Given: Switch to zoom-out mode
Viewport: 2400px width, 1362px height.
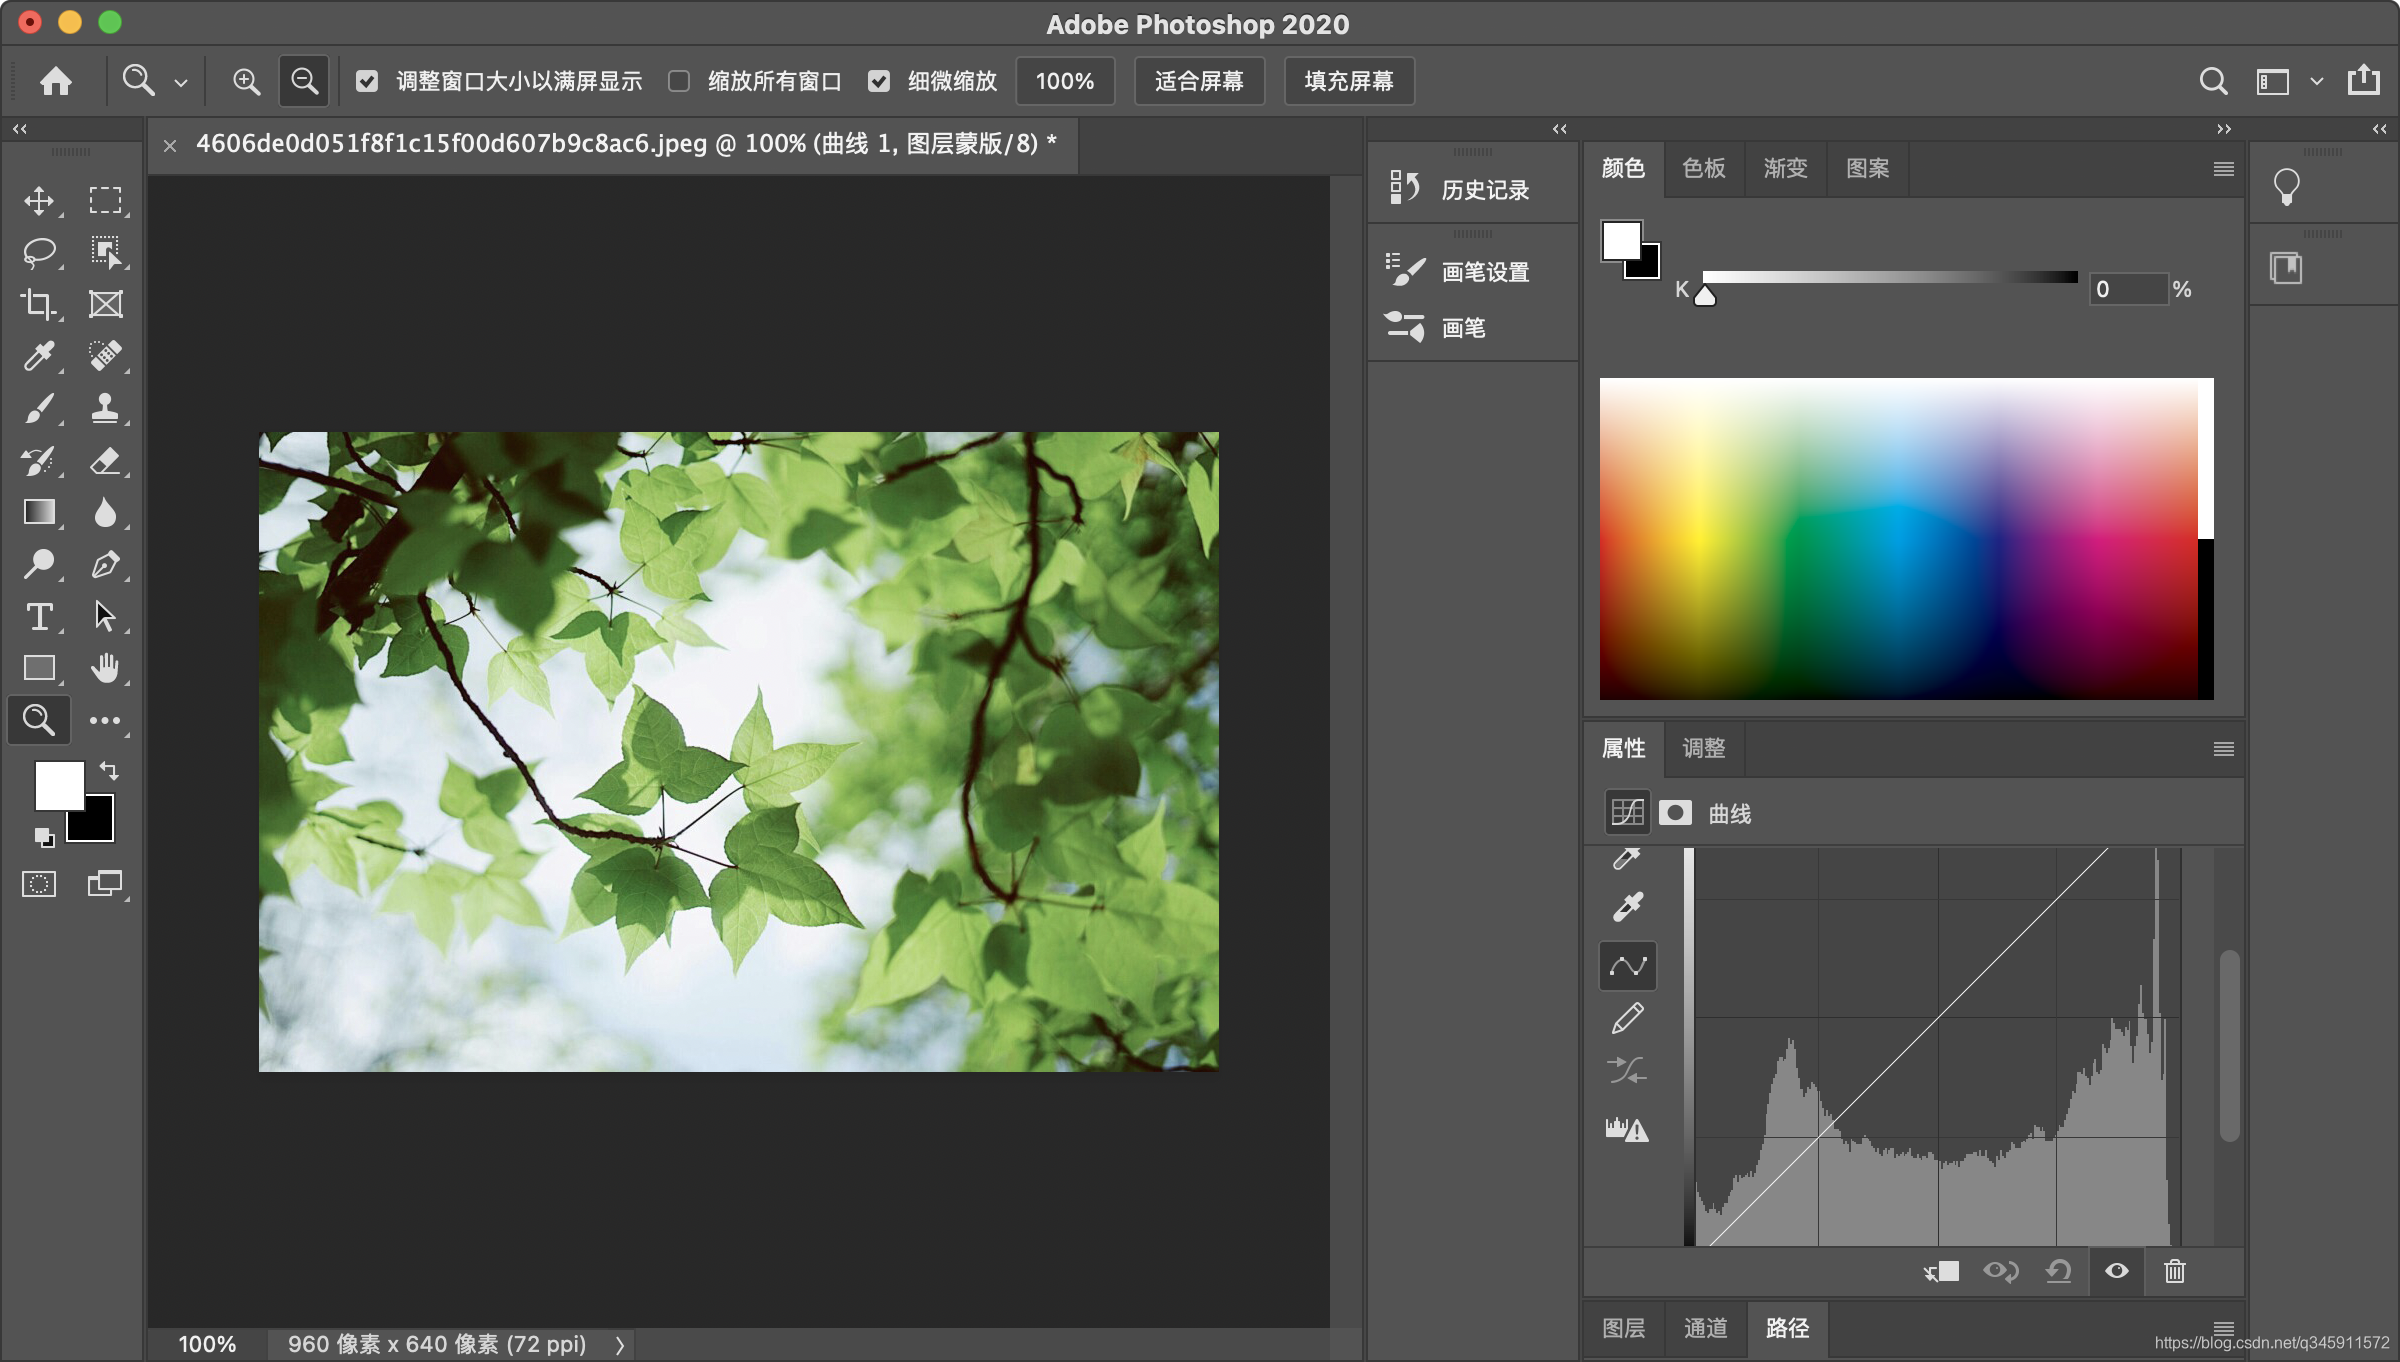Looking at the screenshot, I should (304, 81).
